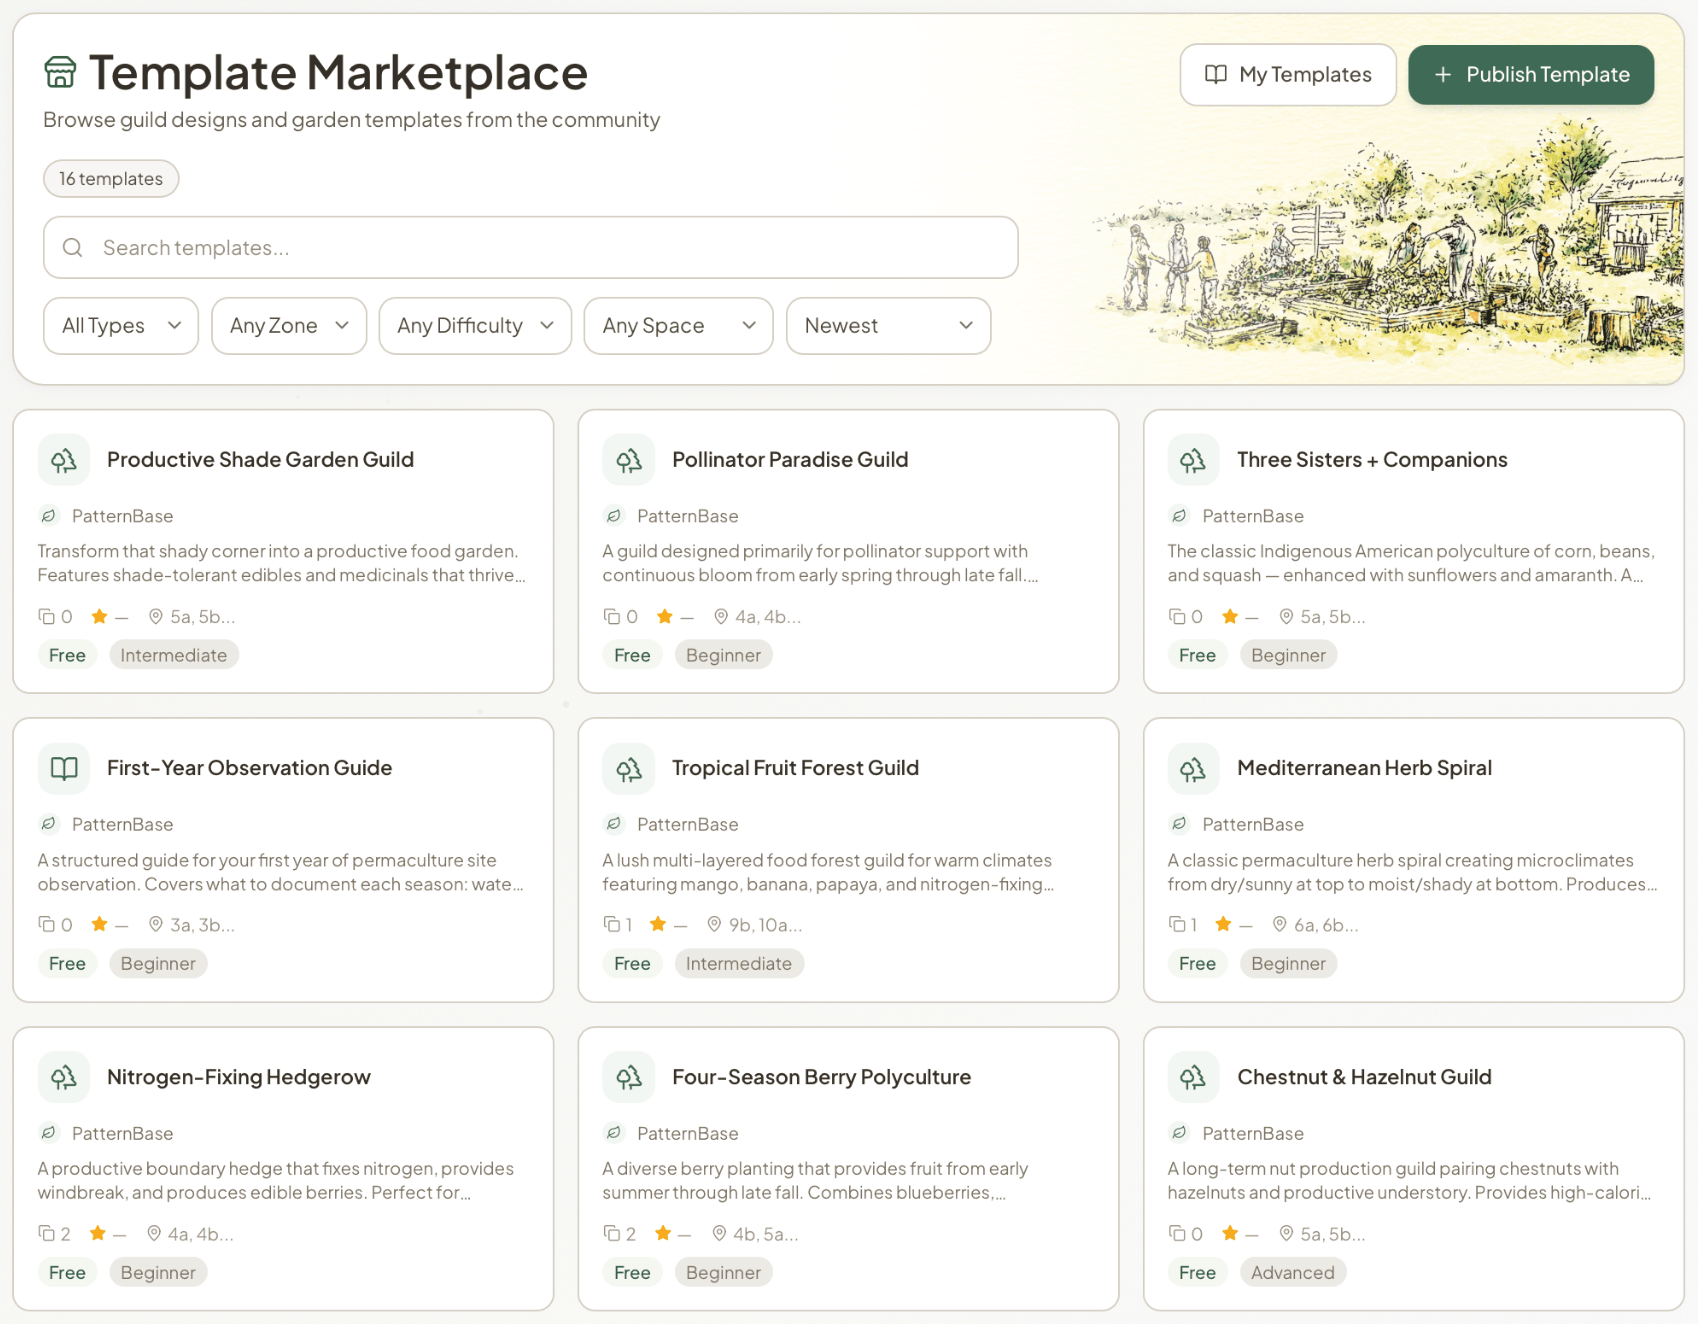Click the storefront icon beside Template Marketplace heading
Viewport: 1698px width, 1324px height.
point(60,72)
